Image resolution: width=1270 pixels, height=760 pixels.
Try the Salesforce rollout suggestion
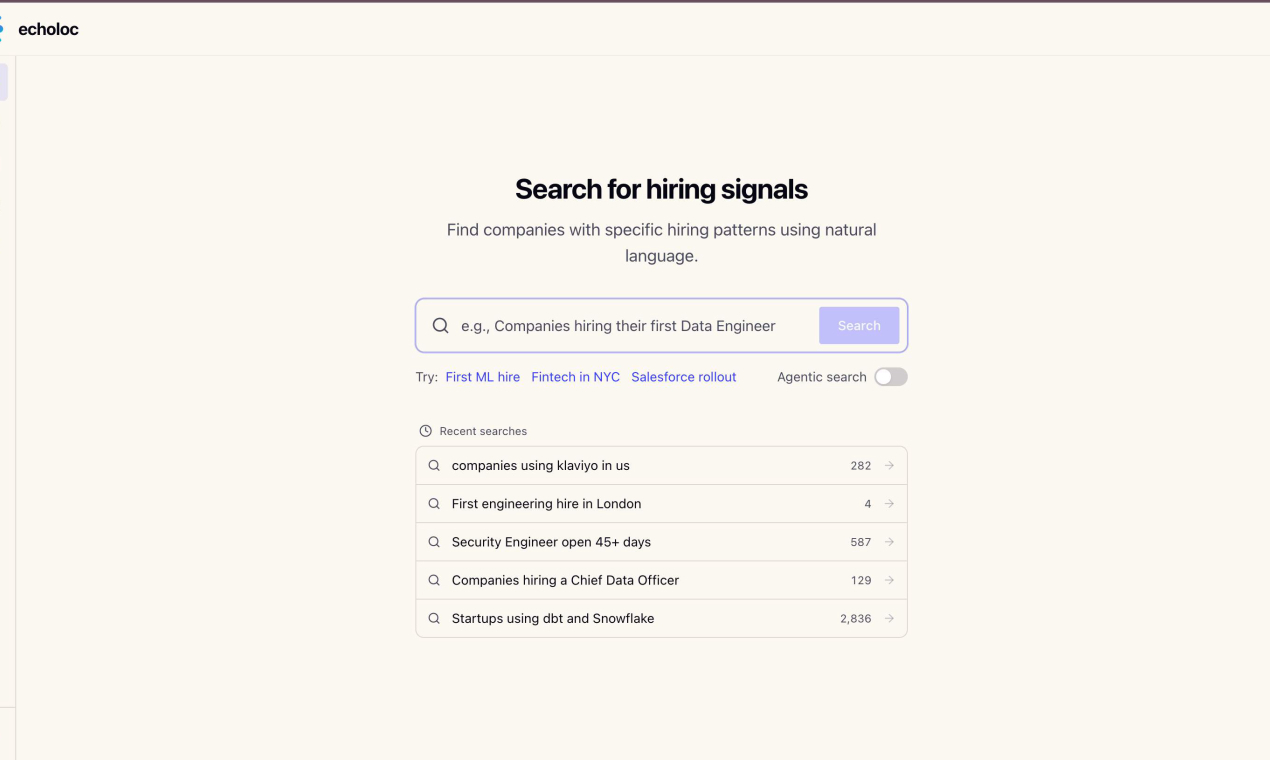point(683,377)
